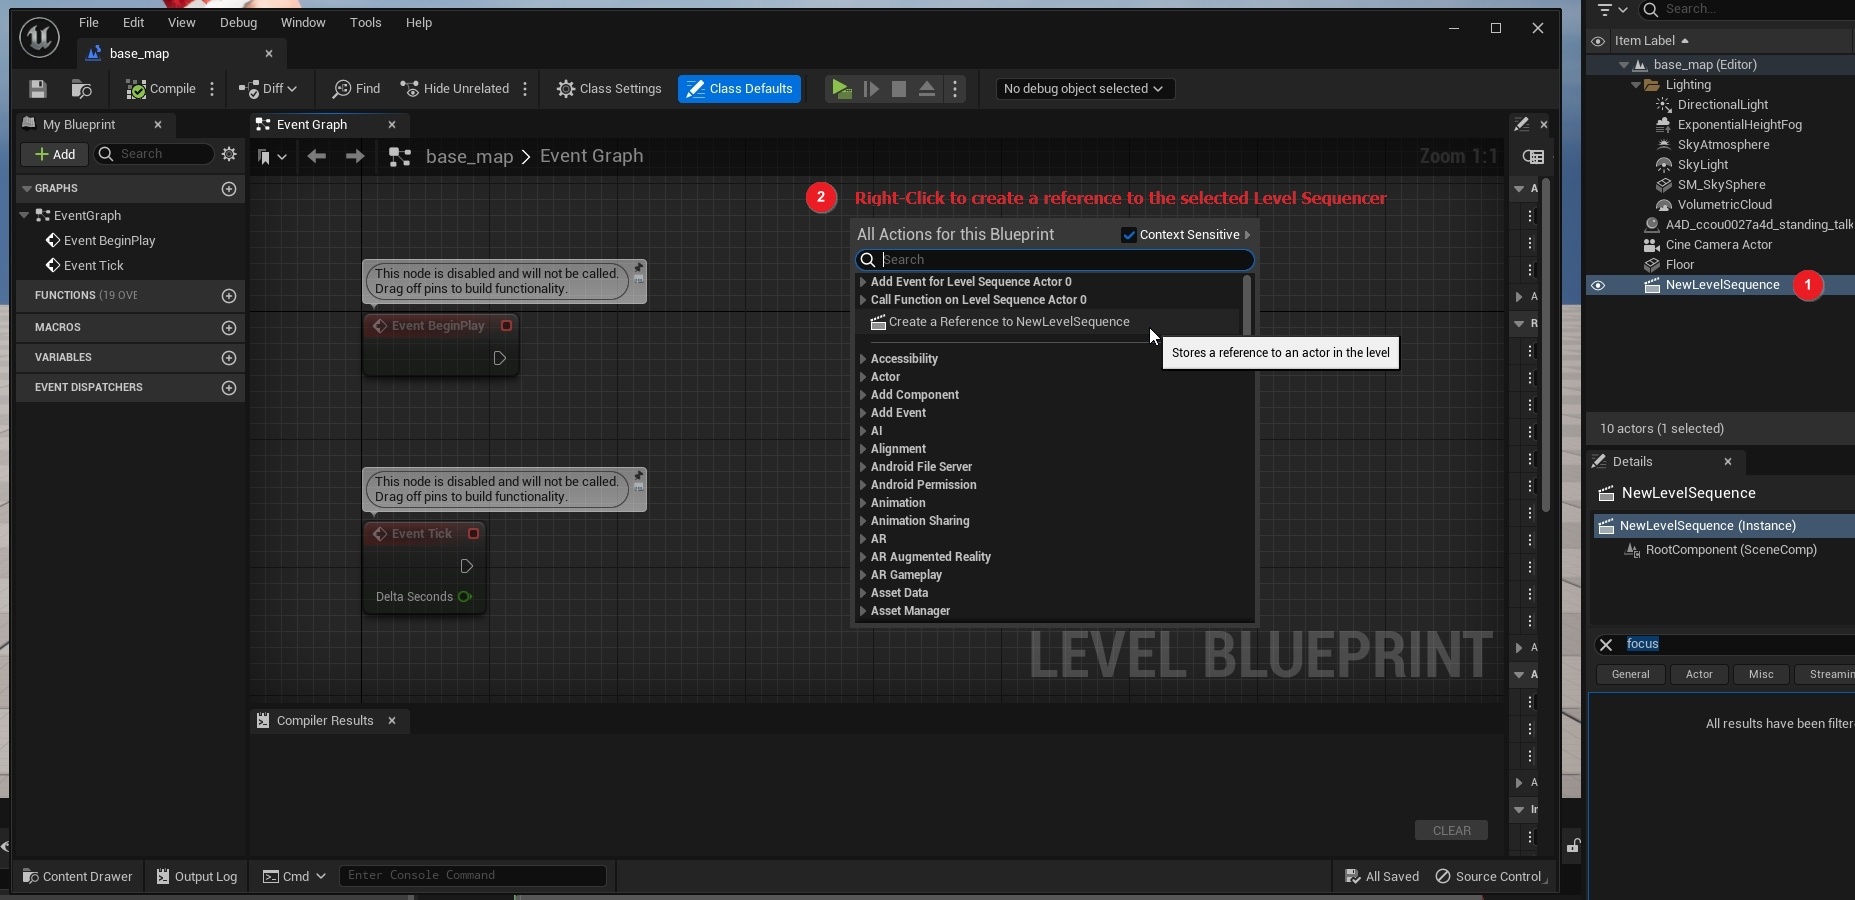Viewport: 1855px width, 900px height.
Task: Click the Browse to asset icon in the toolbar
Action: [82, 89]
